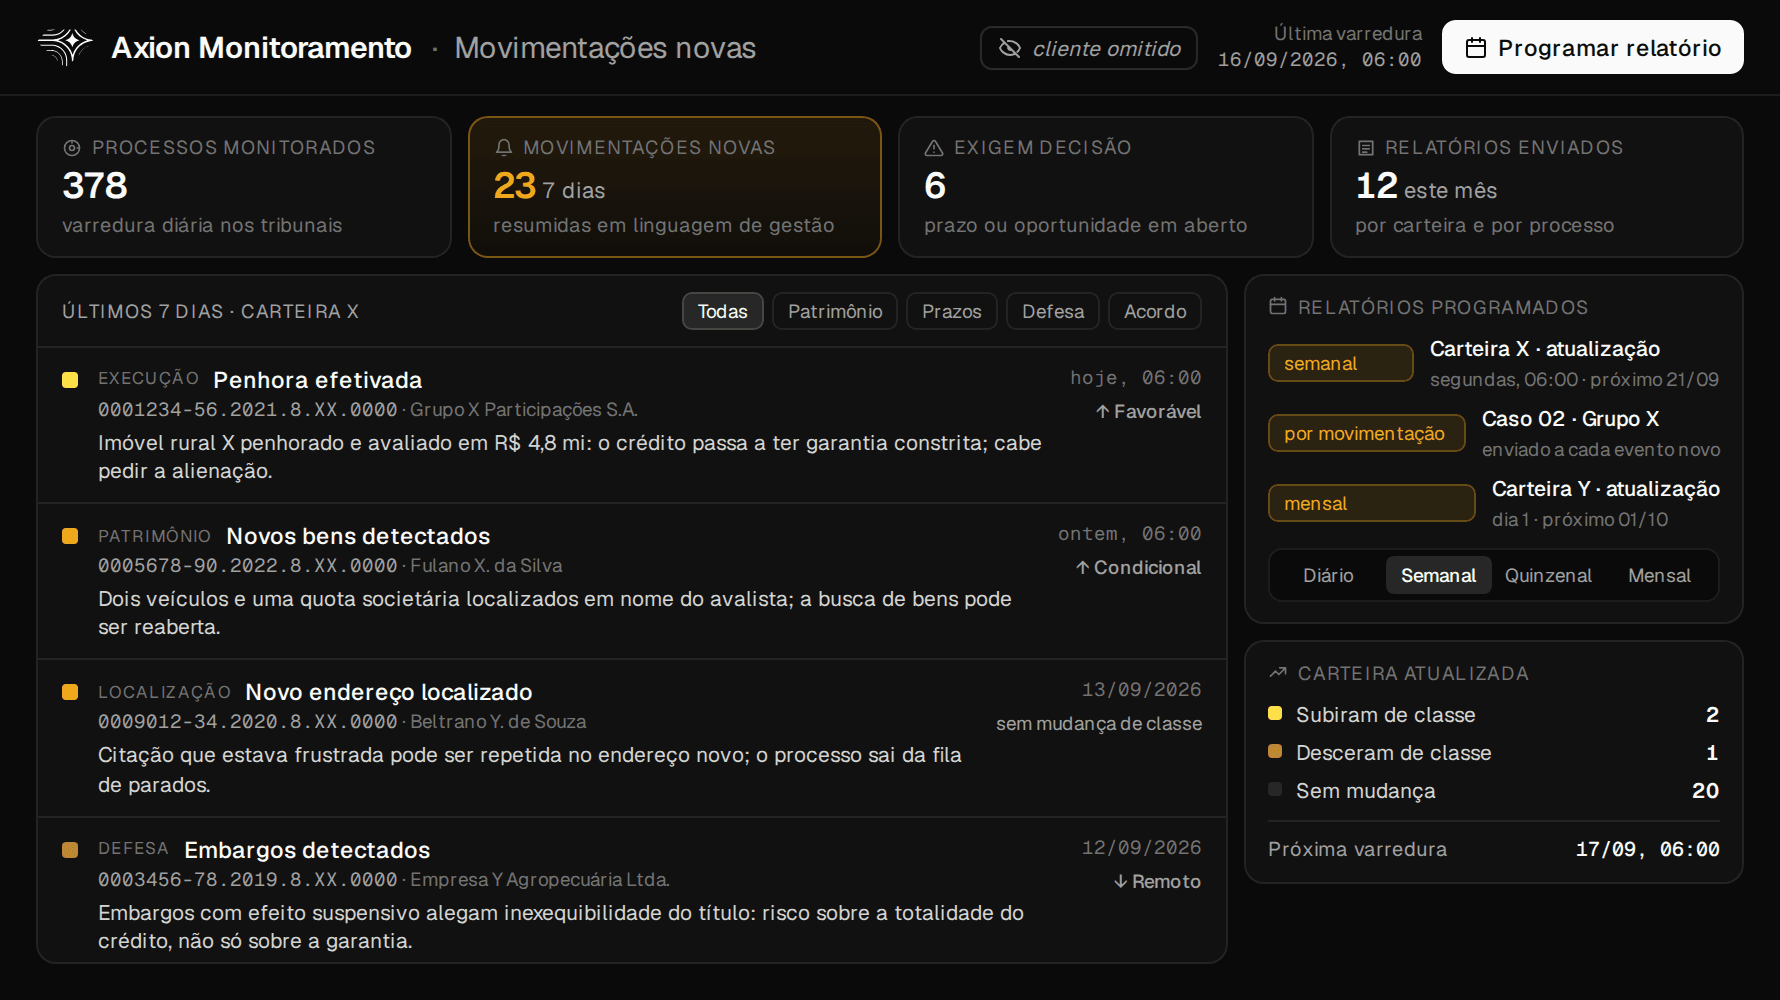The width and height of the screenshot is (1780, 1000).
Task: Open the 'Novos bens detectados' movement title
Action: point(358,536)
